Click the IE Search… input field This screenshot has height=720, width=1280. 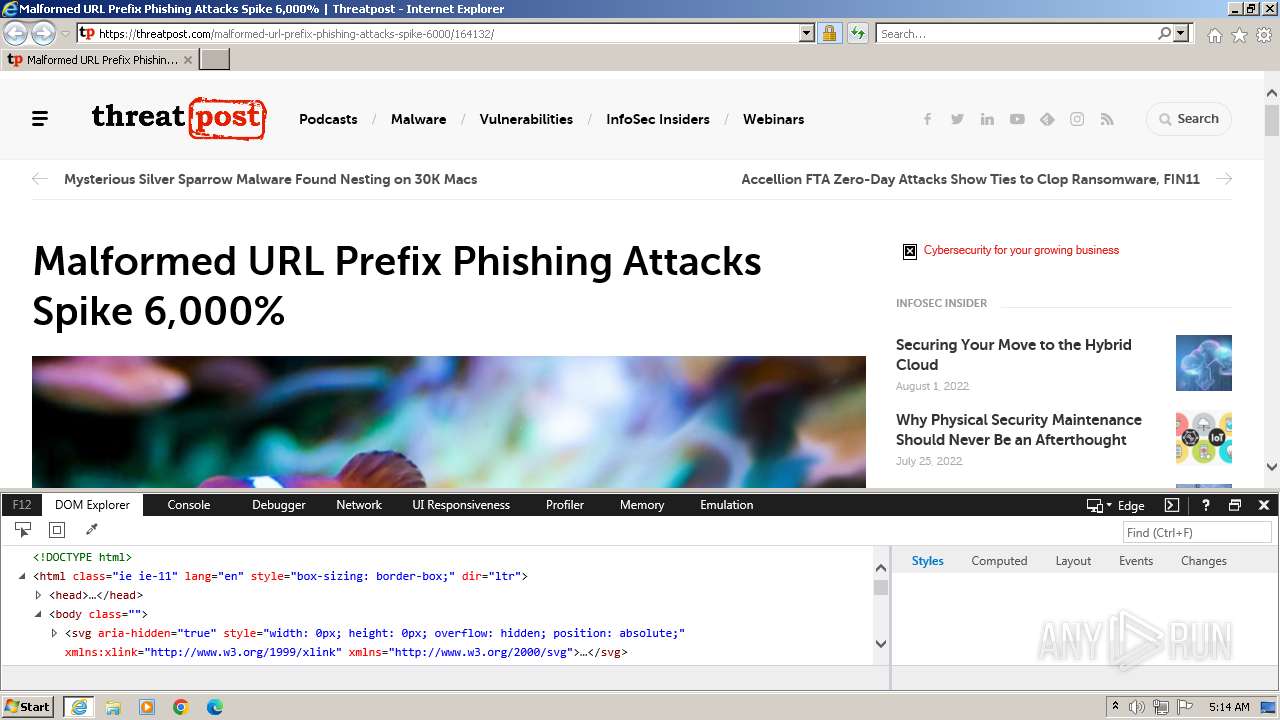pyautogui.click(x=1016, y=33)
